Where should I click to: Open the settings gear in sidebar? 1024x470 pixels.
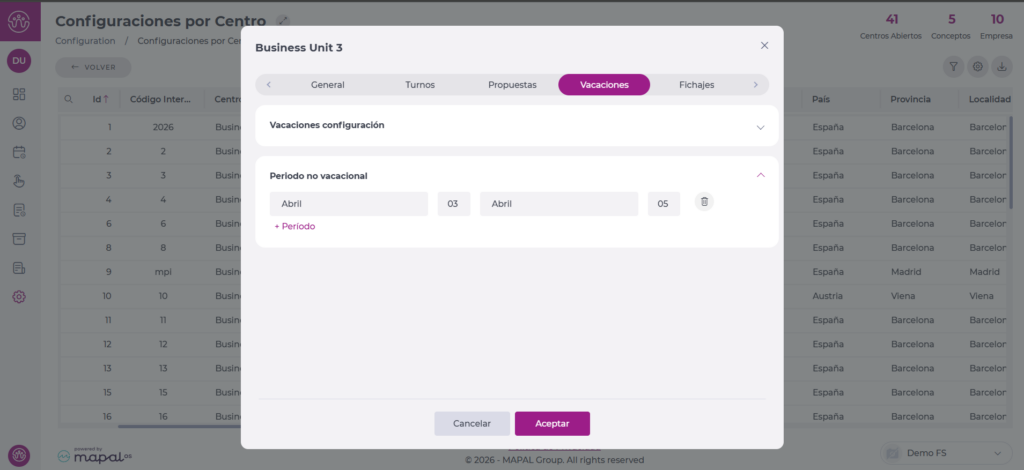pyautogui.click(x=19, y=297)
